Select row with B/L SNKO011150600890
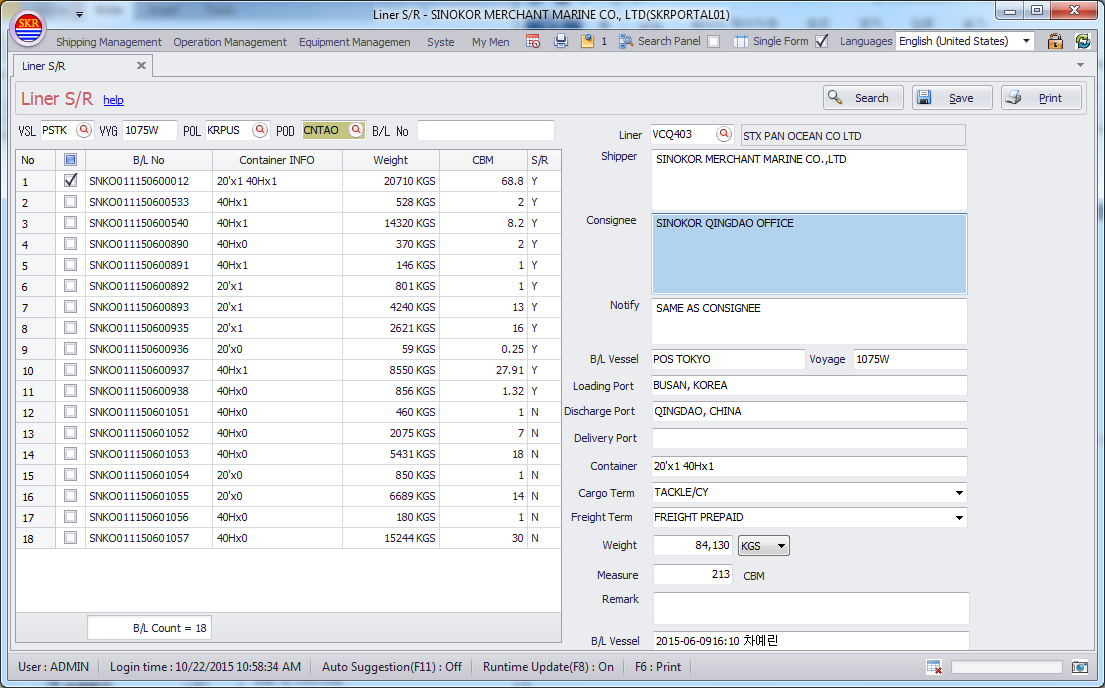This screenshot has height=688, width=1105. [288, 244]
